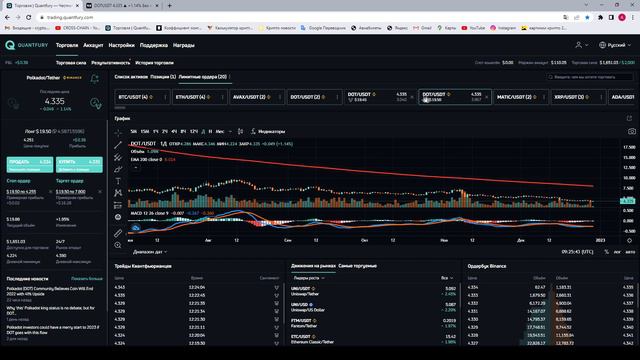Image resolution: width=640 pixels, height=360 pixels.
Task: Click the asset search input field
Action: tap(590, 77)
